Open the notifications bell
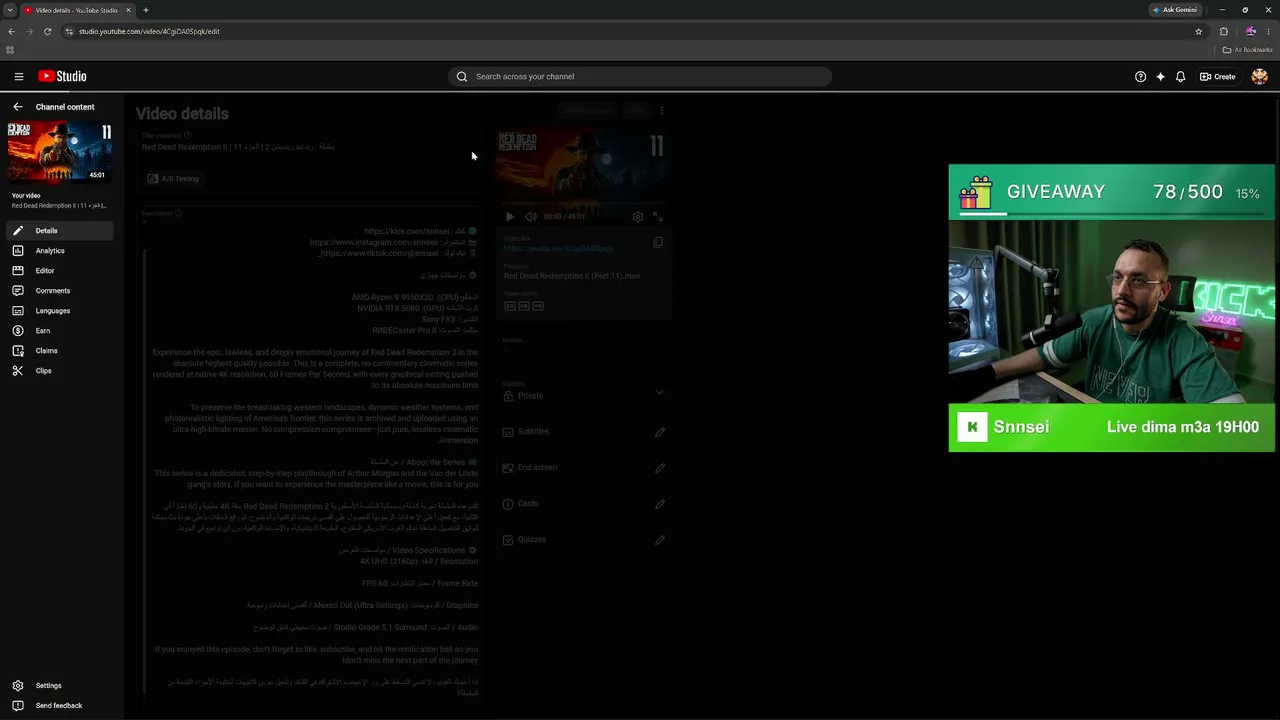The height and width of the screenshot is (720, 1280). (1180, 76)
